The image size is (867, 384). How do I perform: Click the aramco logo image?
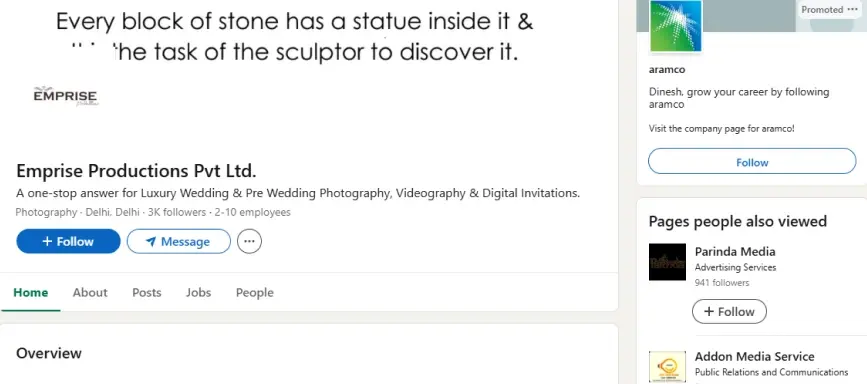(676, 26)
